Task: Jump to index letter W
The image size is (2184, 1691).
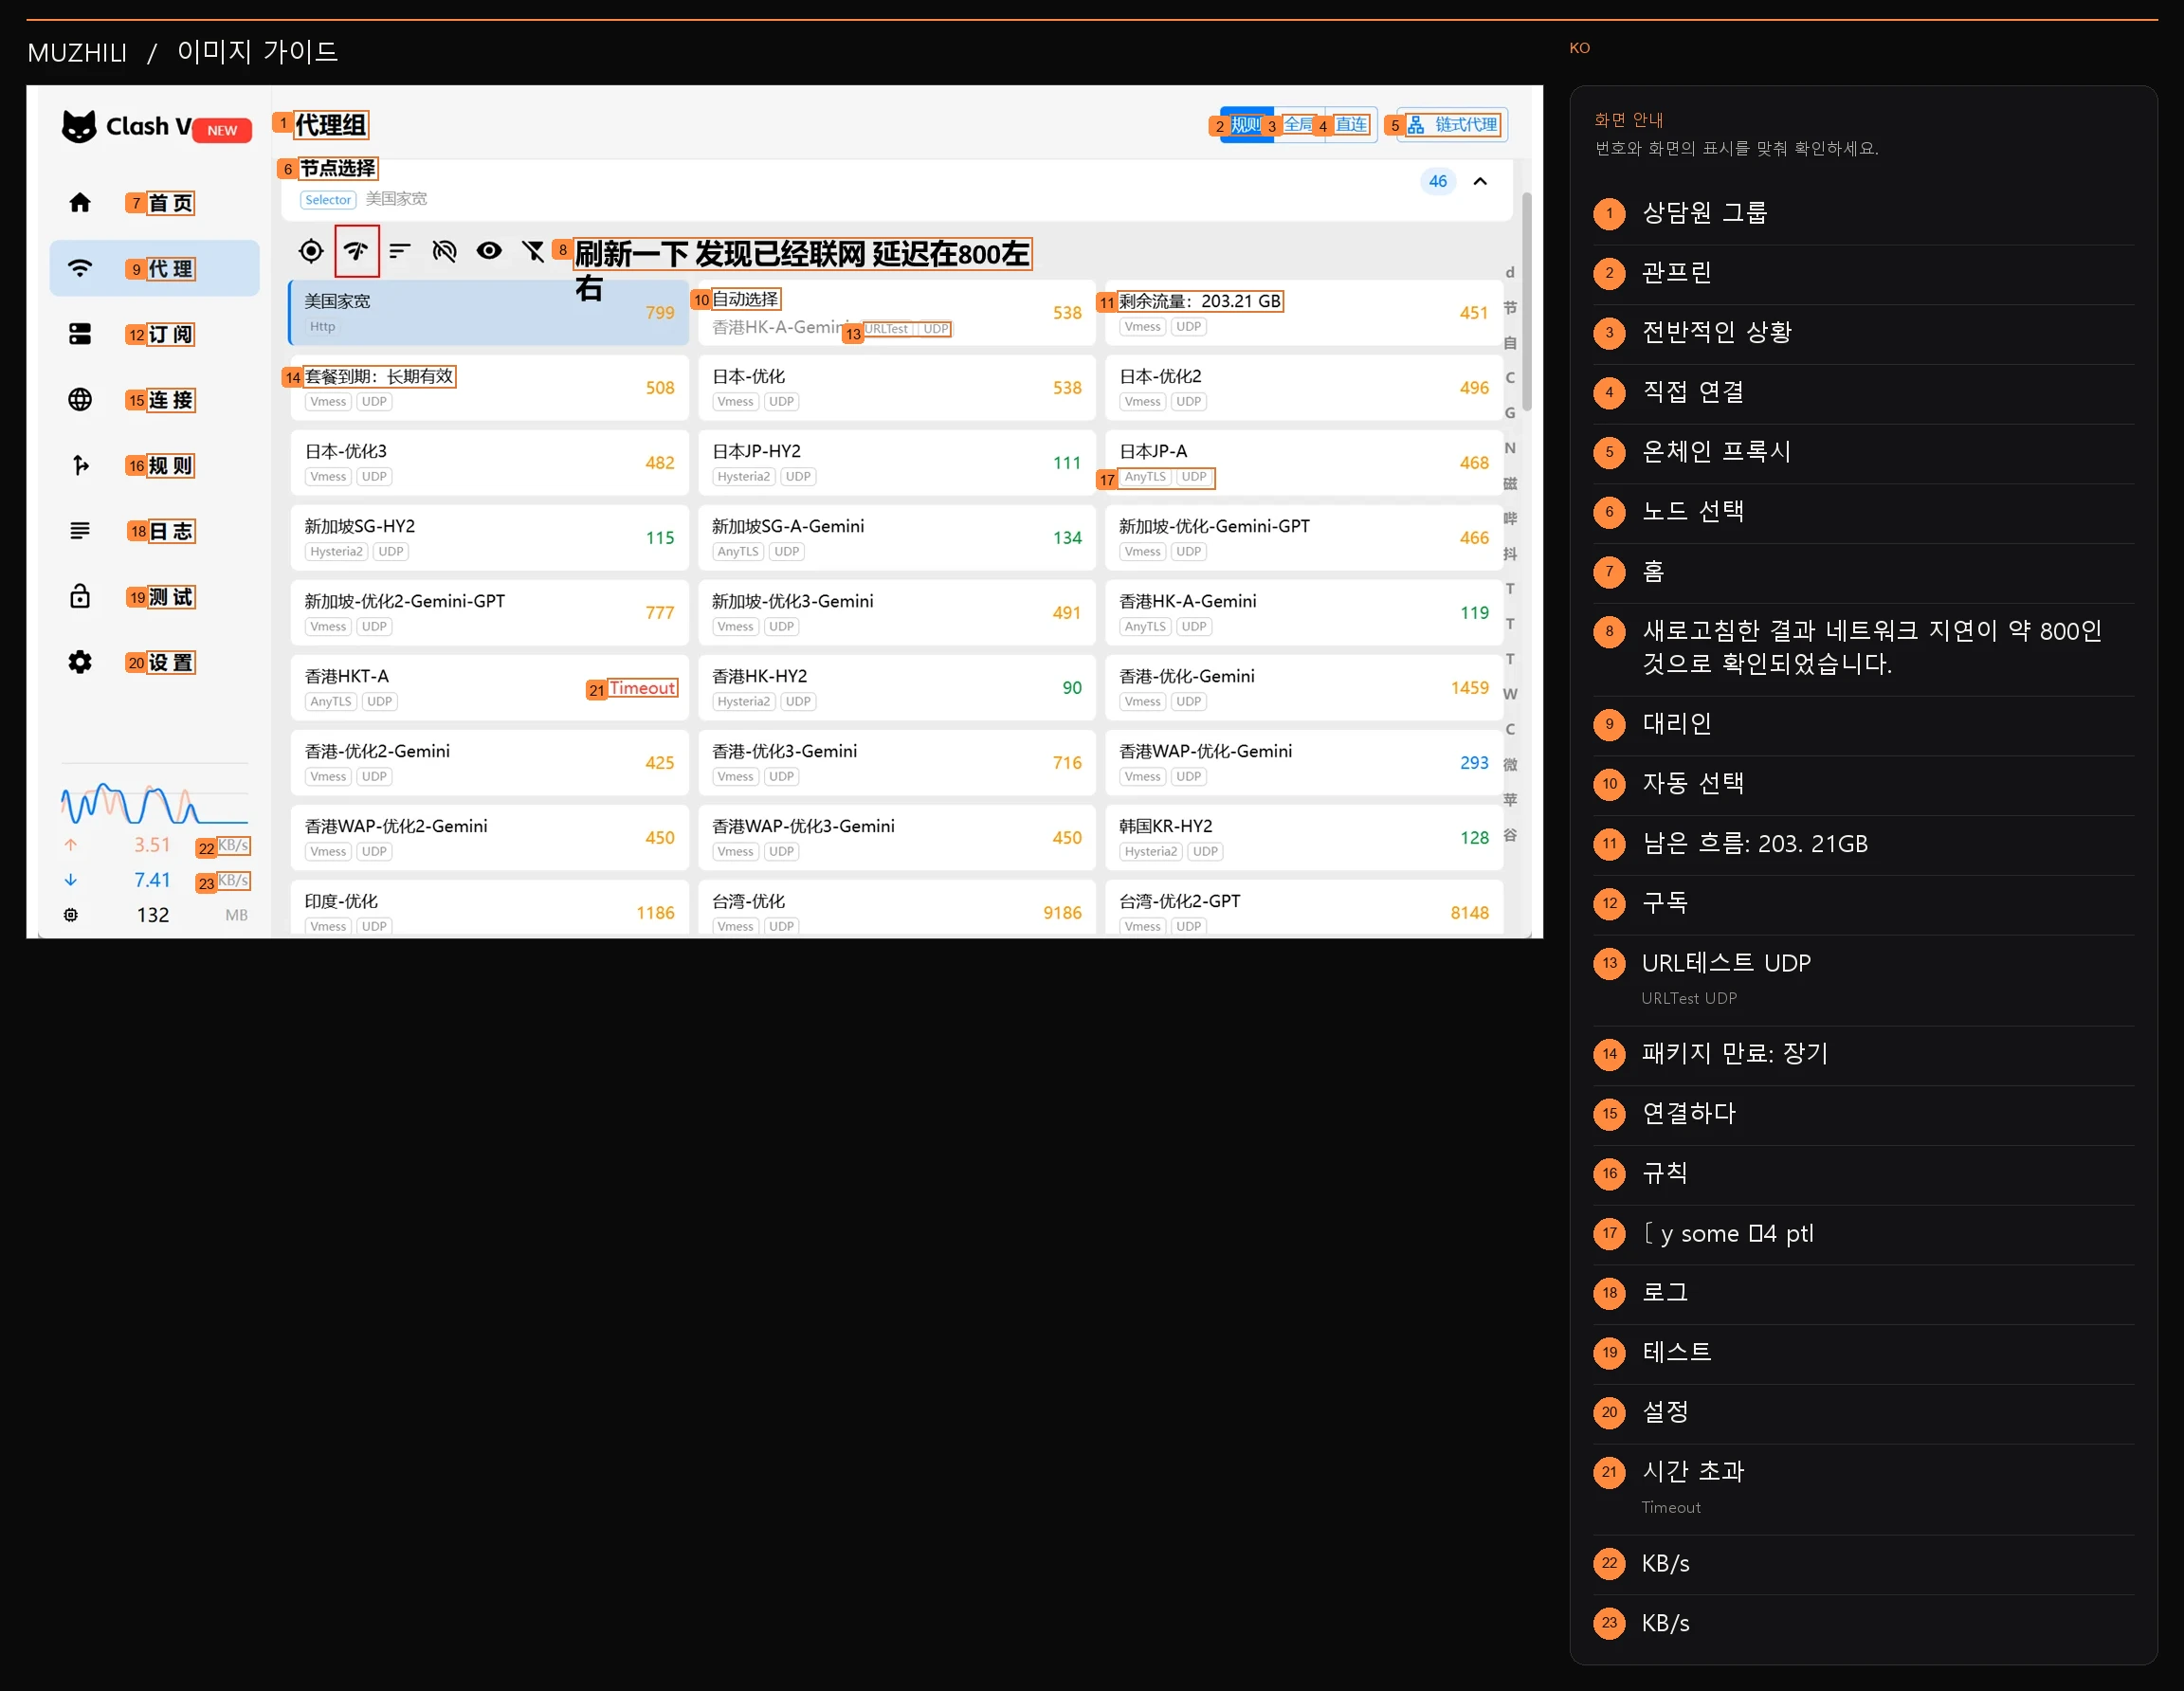Action: coord(1510,694)
